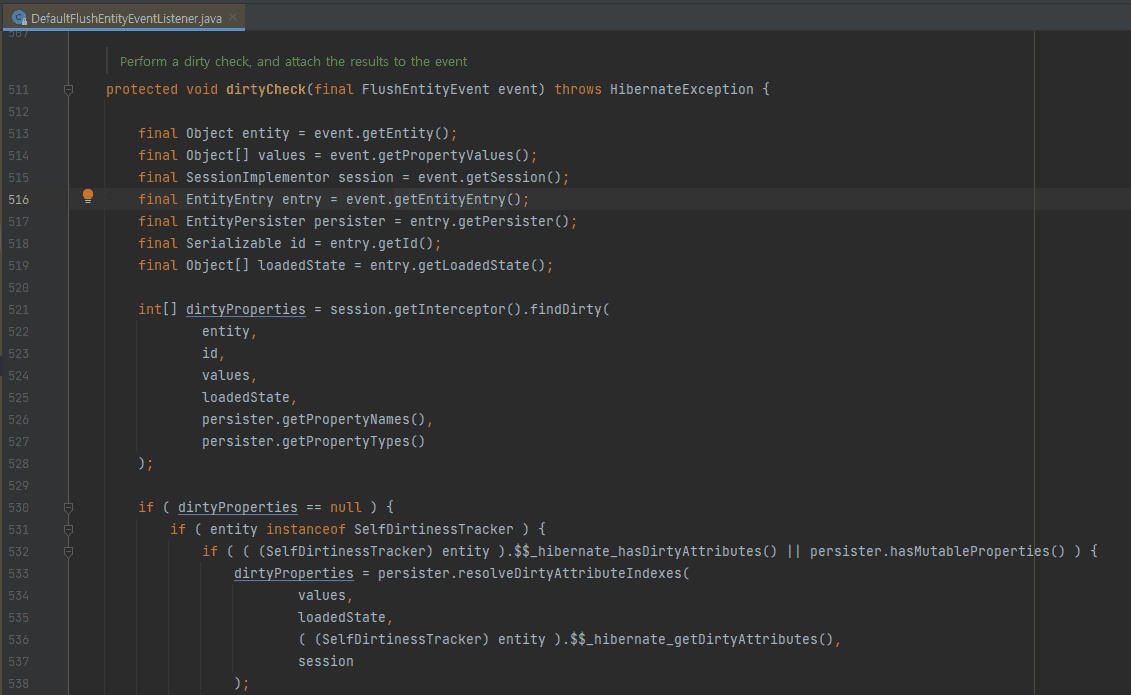This screenshot has width=1131, height=695.
Task: Click the instanceof keyword on line 531
Action: [306, 530]
